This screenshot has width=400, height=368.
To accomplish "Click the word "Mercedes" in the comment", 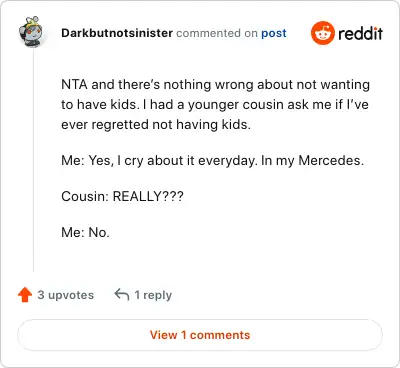I will click(329, 161).
